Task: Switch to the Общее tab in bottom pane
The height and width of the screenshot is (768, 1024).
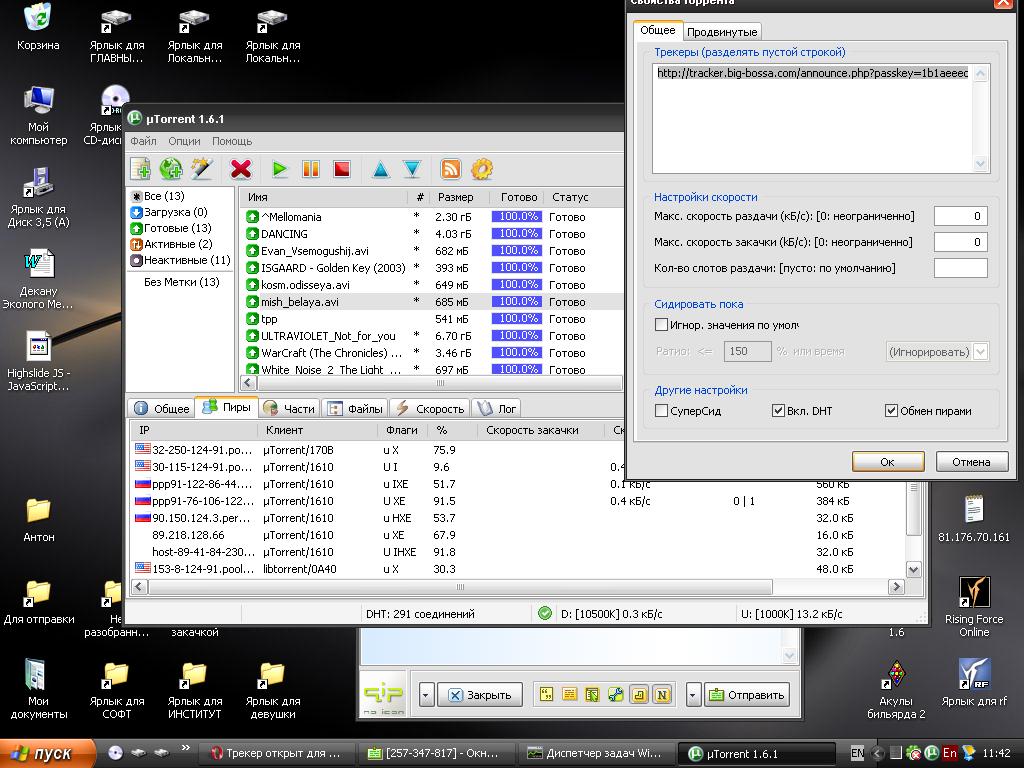Action: click(x=161, y=408)
